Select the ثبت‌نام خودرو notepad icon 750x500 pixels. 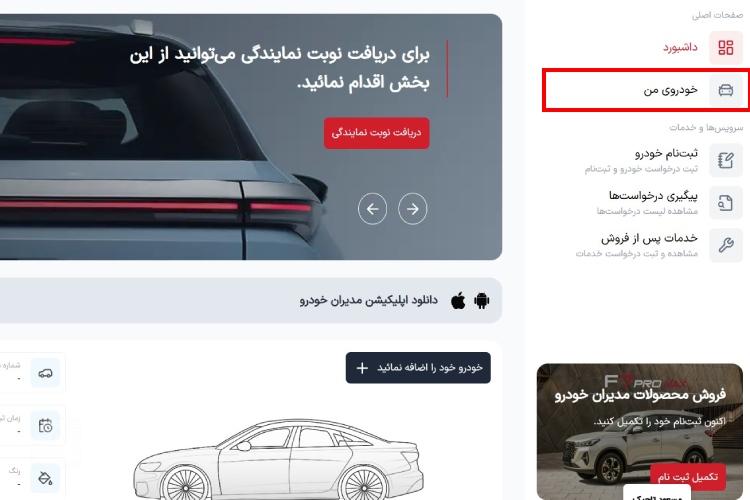tap(726, 160)
